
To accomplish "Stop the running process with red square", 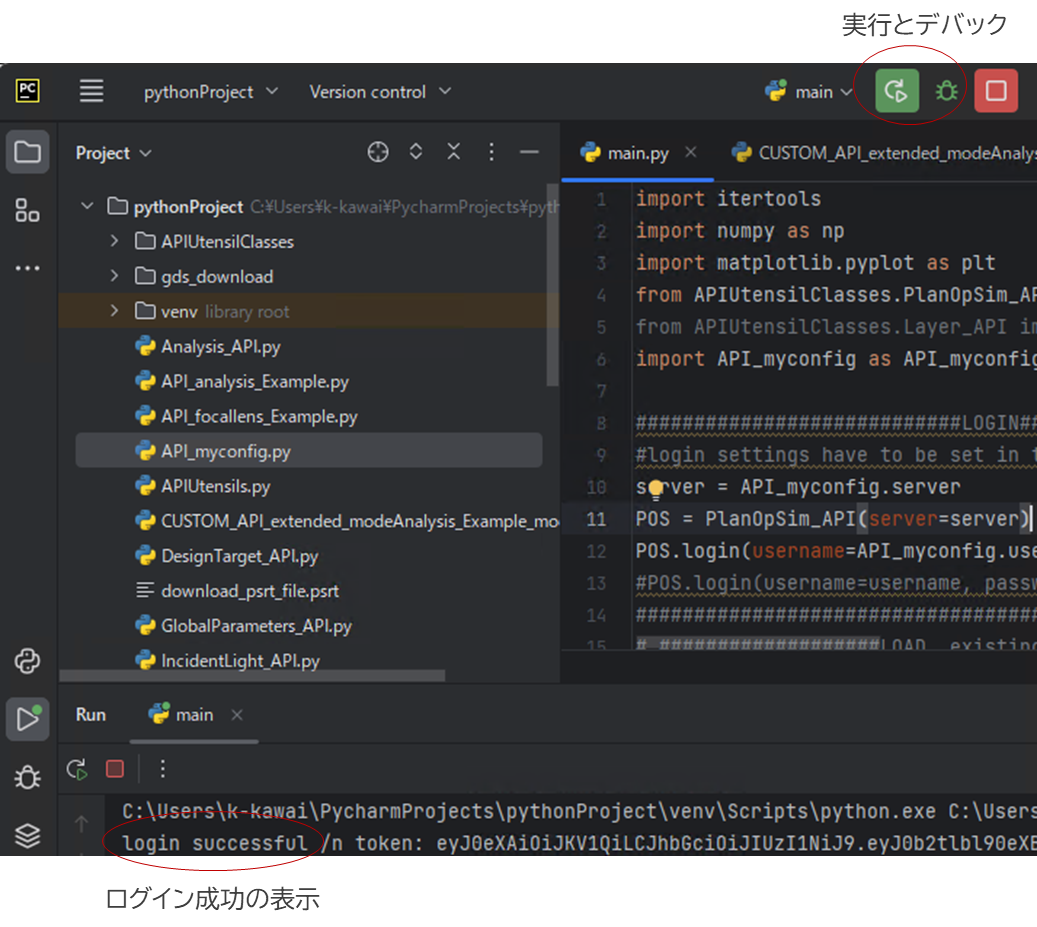I will pyautogui.click(x=996, y=91).
